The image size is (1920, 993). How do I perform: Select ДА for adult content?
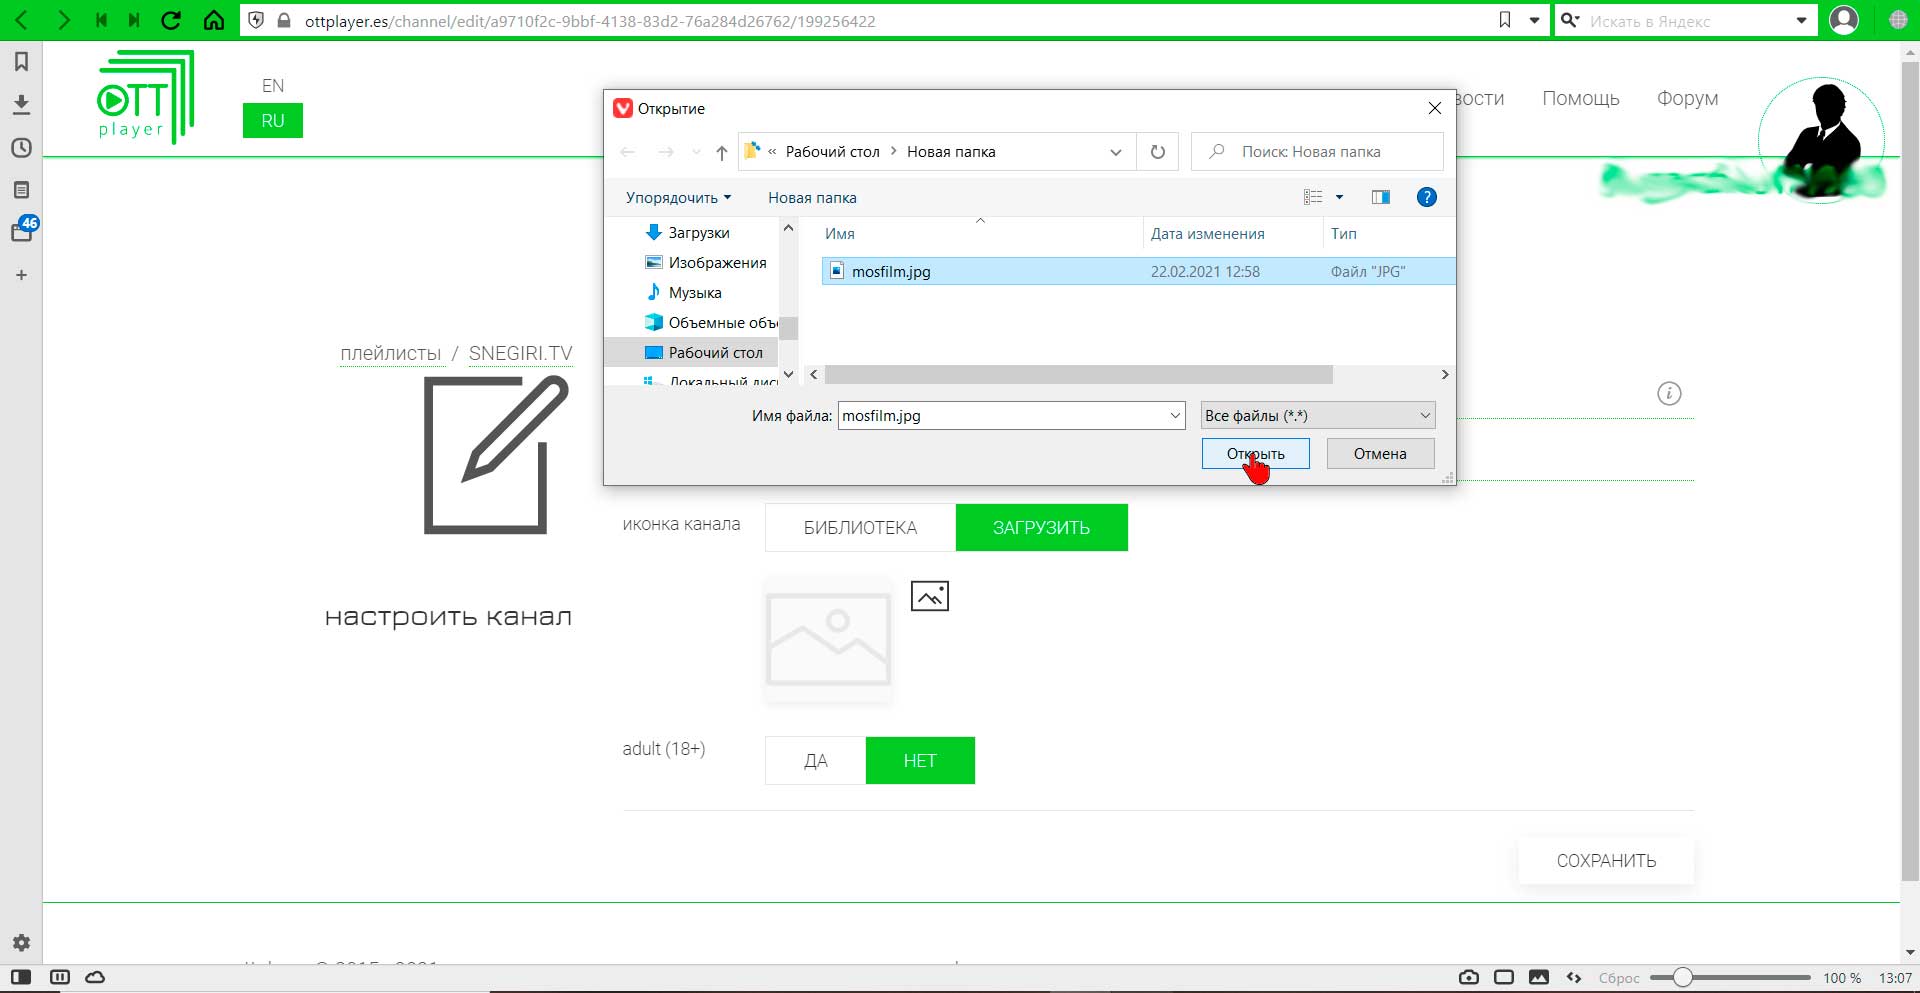[816, 761]
